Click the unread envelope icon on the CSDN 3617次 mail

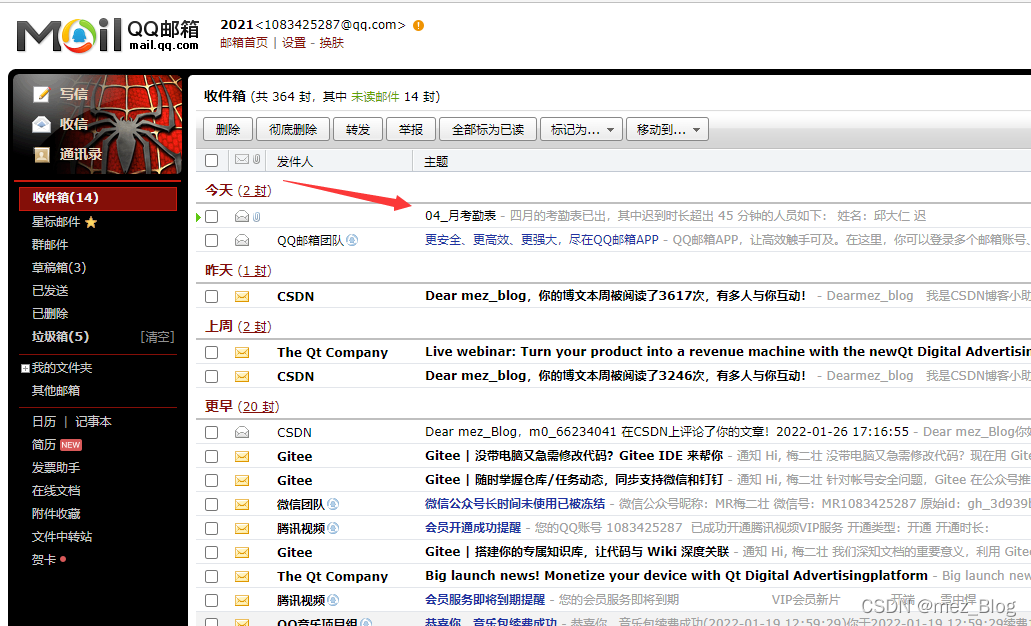pos(242,297)
